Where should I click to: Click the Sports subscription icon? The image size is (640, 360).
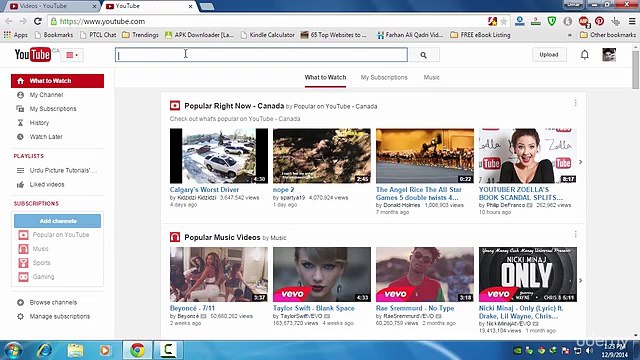pyautogui.click(x=23, y=262)
